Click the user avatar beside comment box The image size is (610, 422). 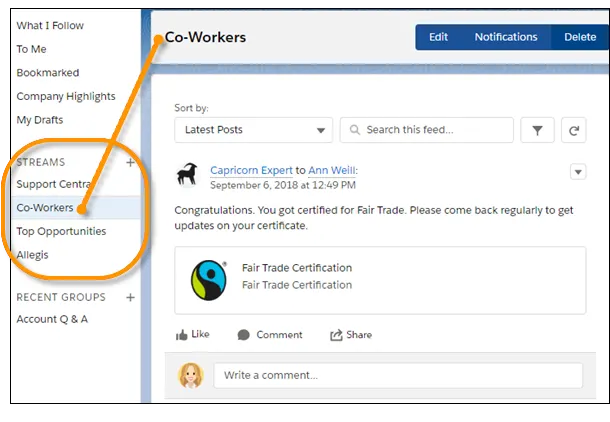(191, 376)
